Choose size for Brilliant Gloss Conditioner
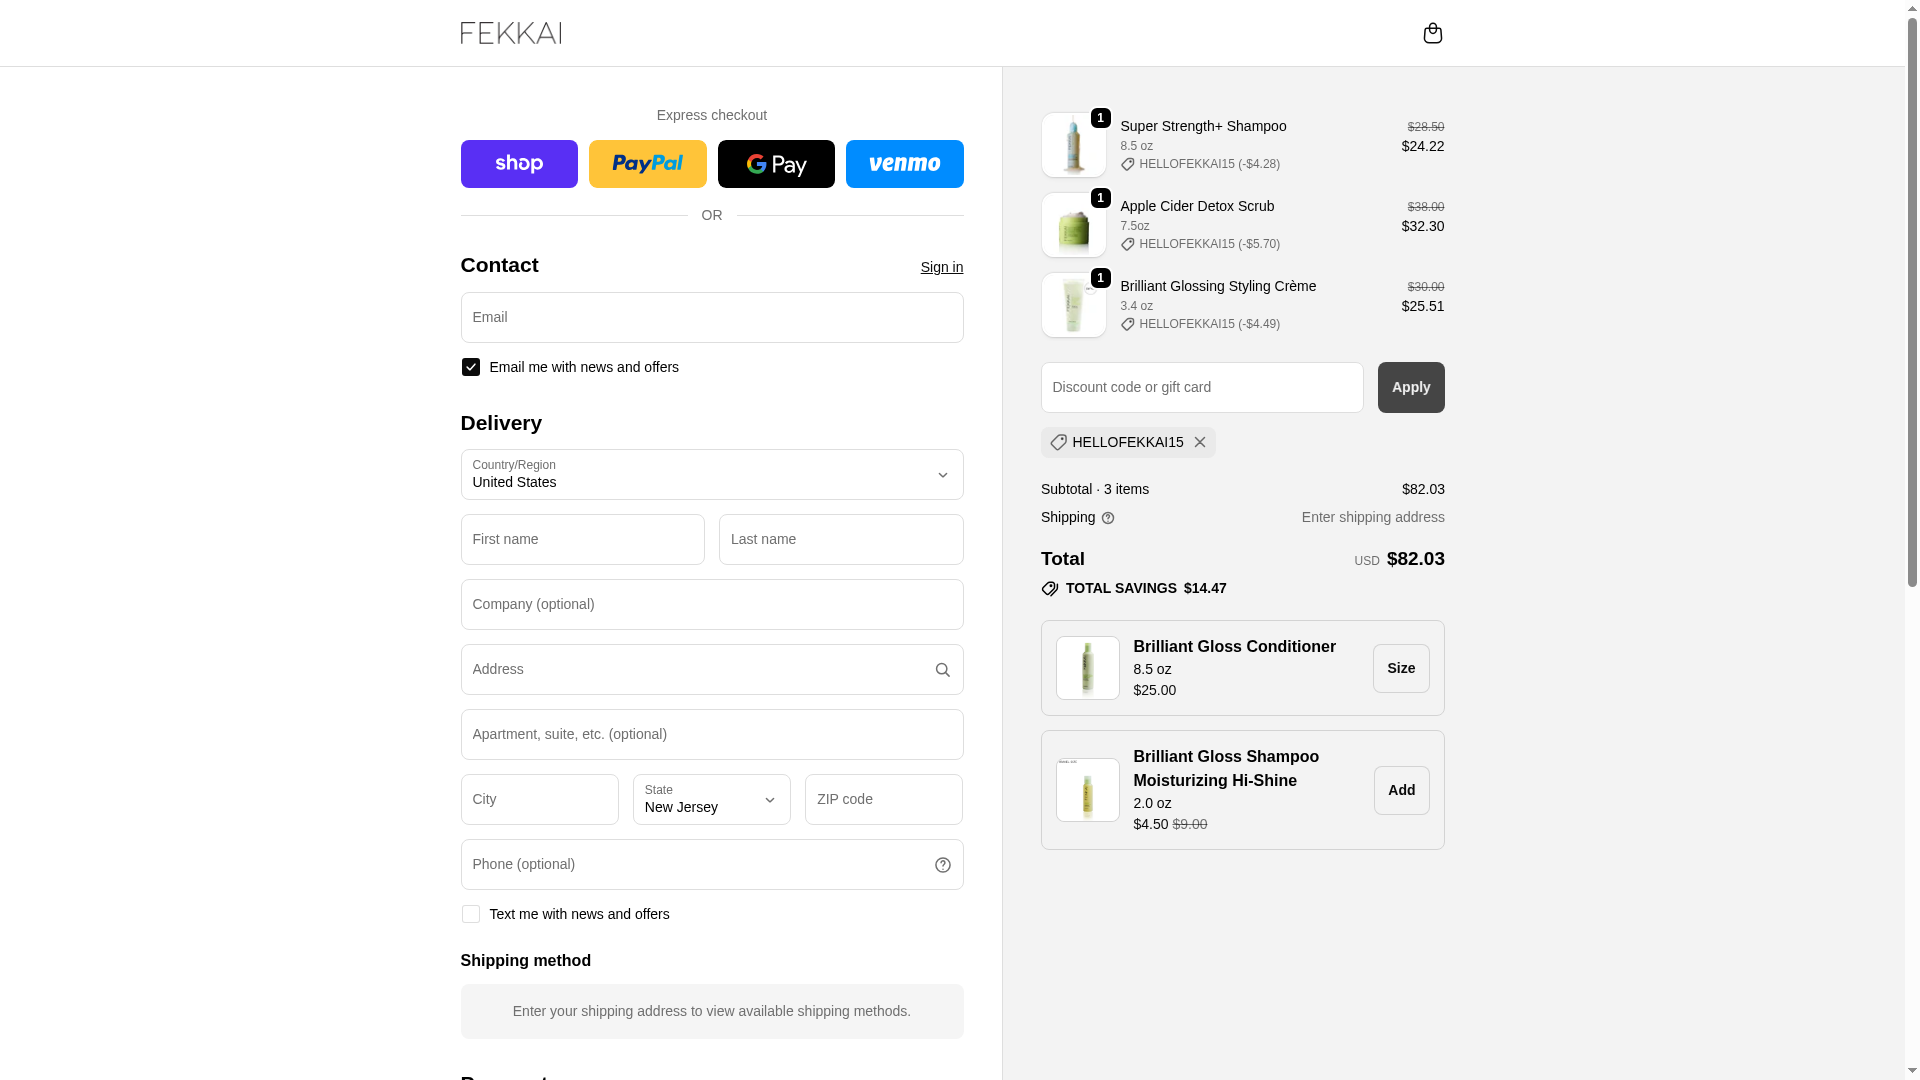1920x1080 pixels. (x=1400, y=668)
